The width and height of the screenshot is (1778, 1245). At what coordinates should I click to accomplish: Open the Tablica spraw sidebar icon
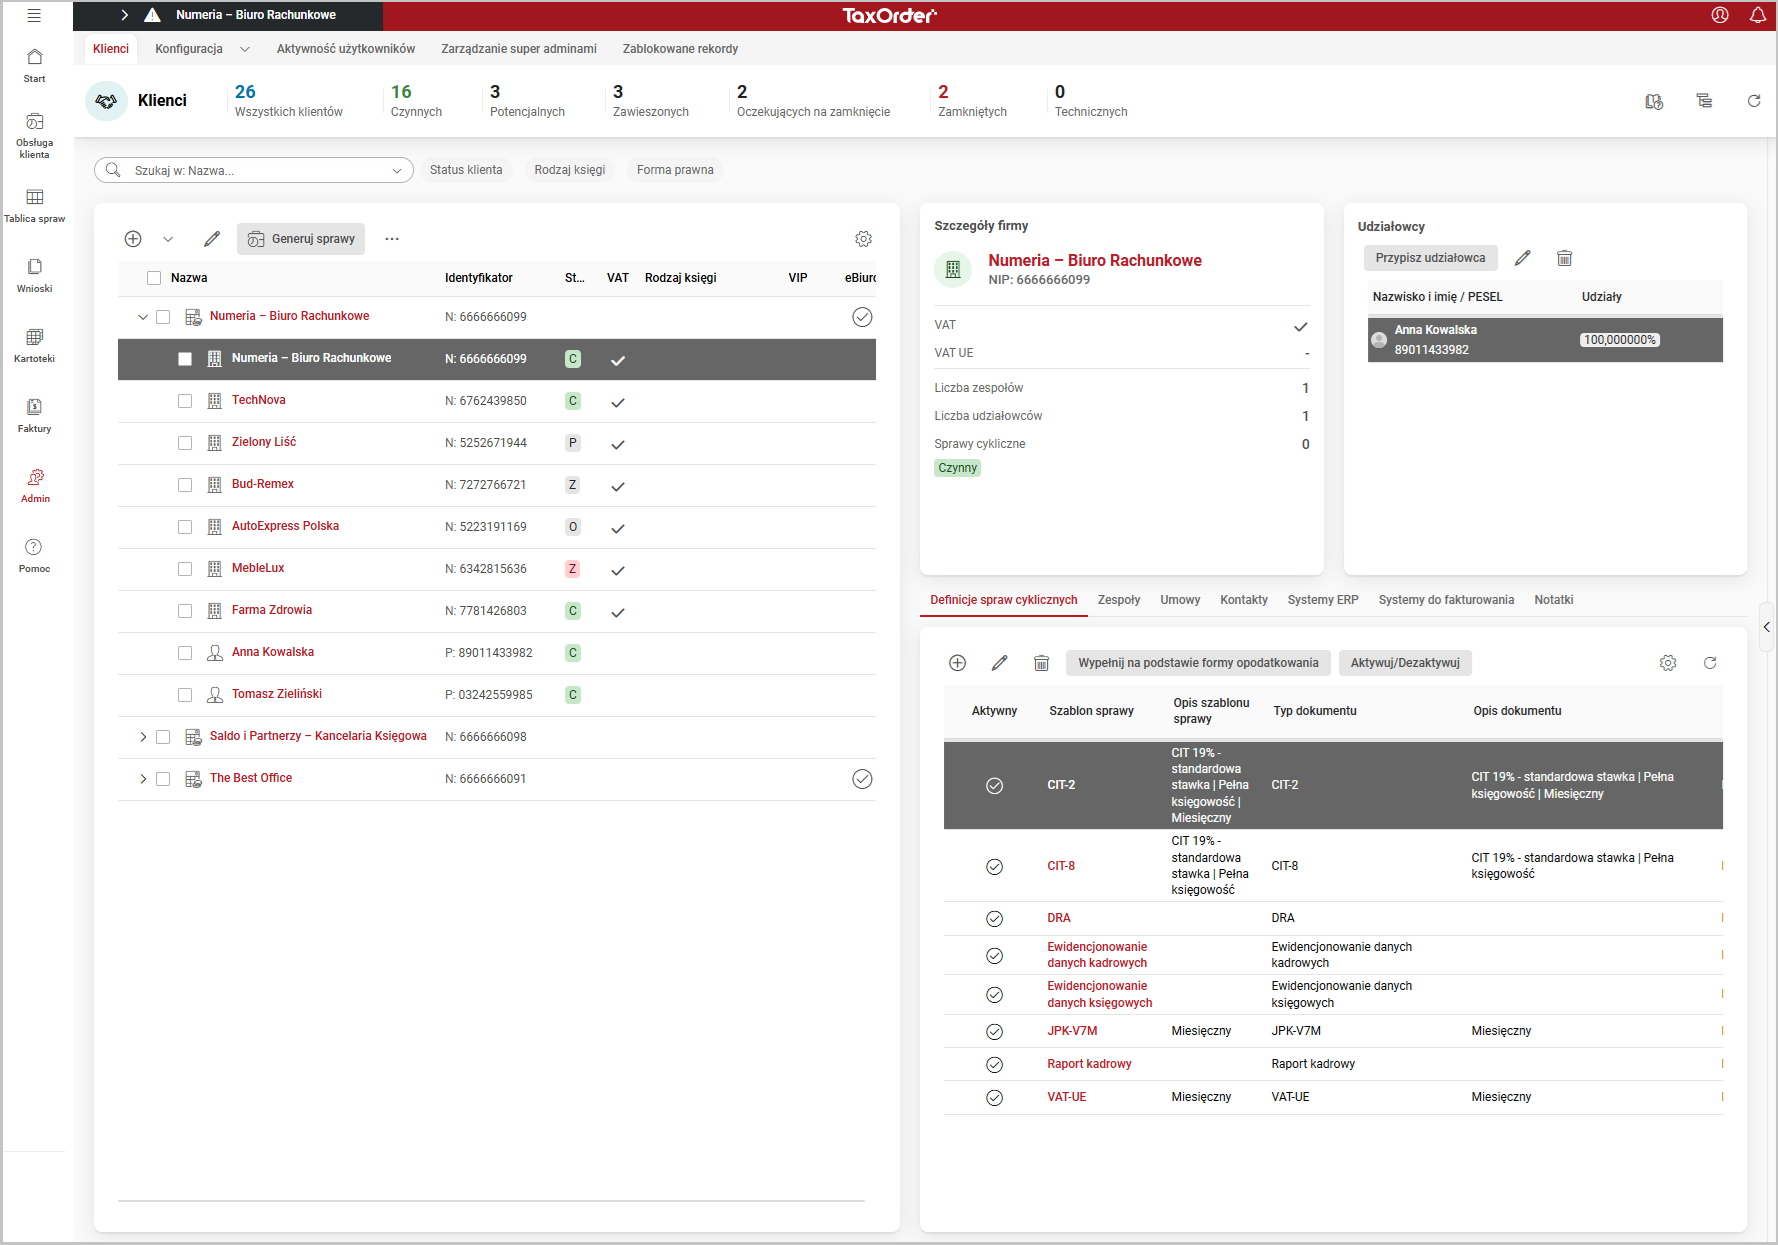coord(35,198)
